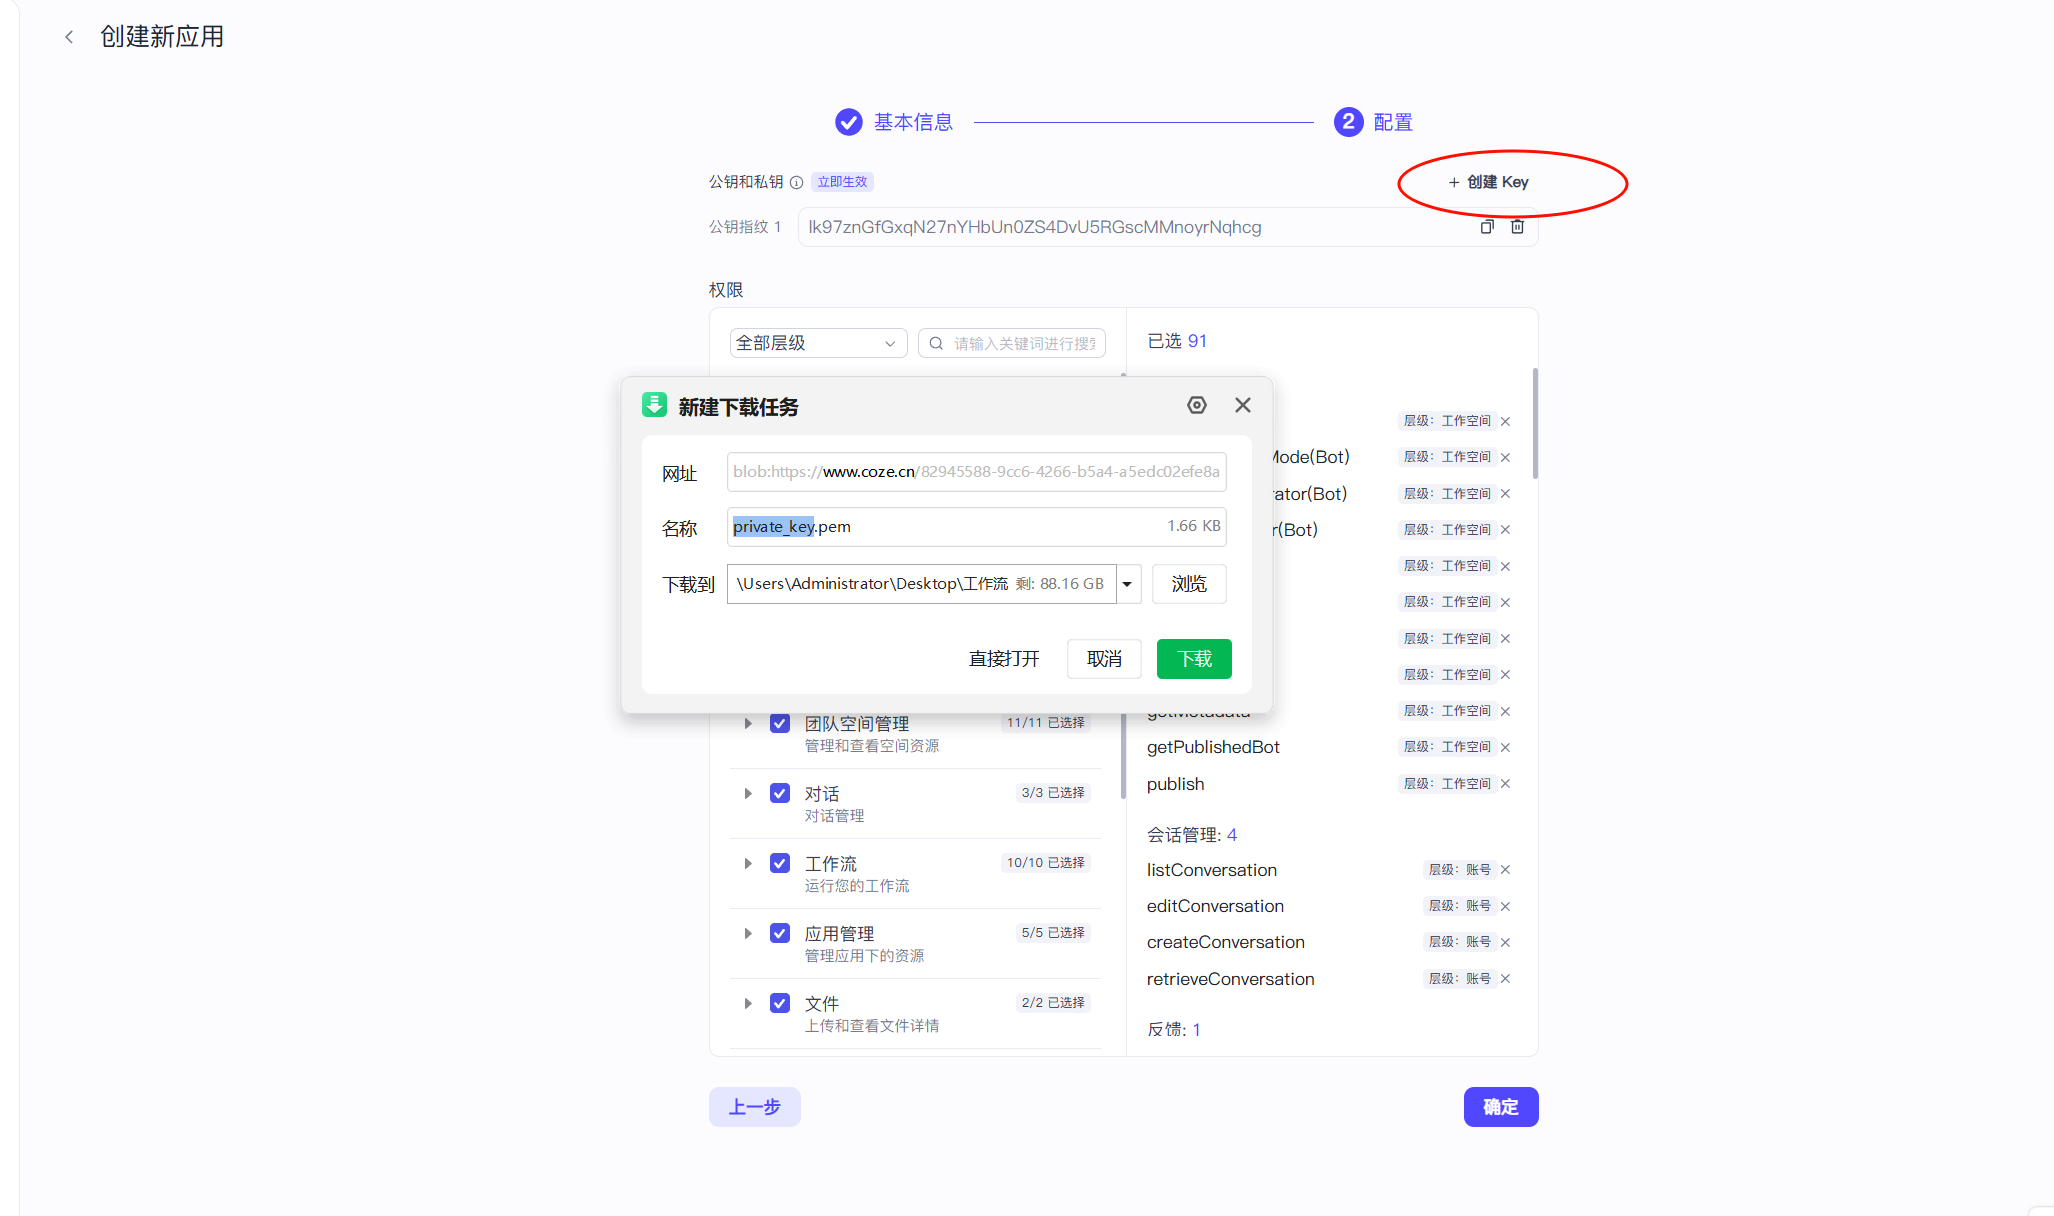This screenshot has height=1216, width=2054.
Task: Toggle 对话 permission checkbox
Action: [x=780, y=793]
